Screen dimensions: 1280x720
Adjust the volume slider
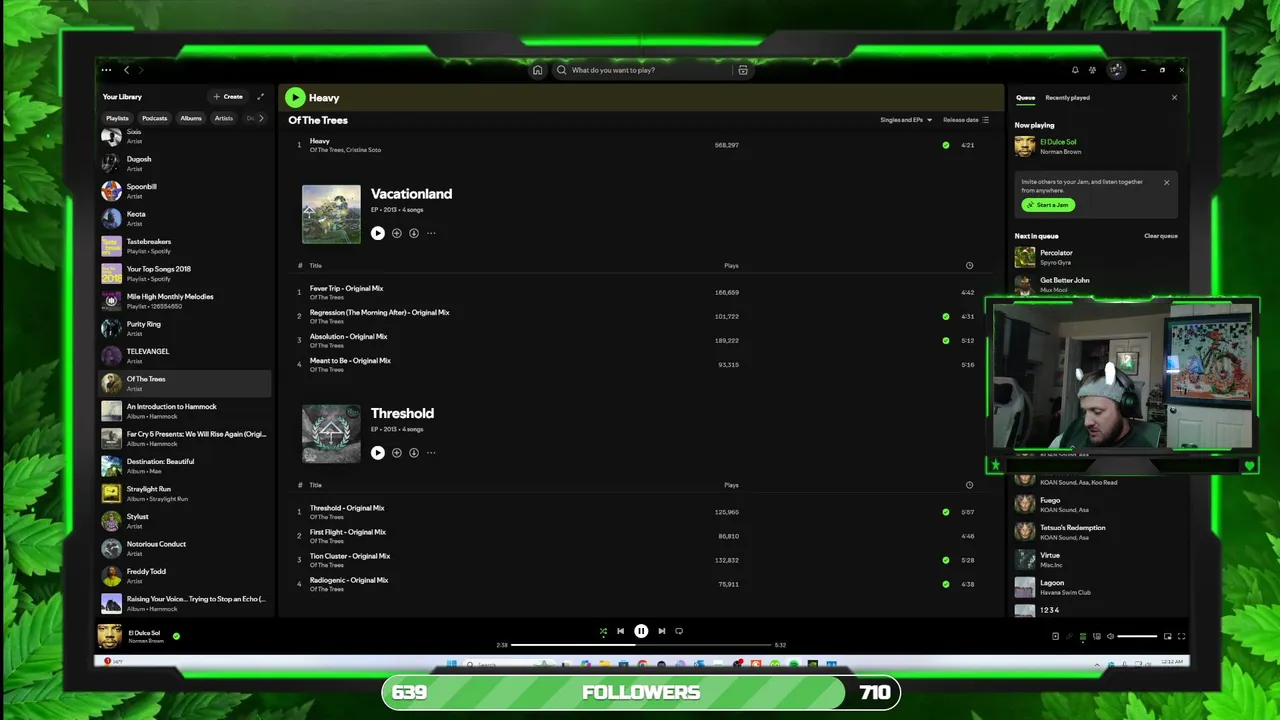pyautogui.click(x=1137, y=636)
